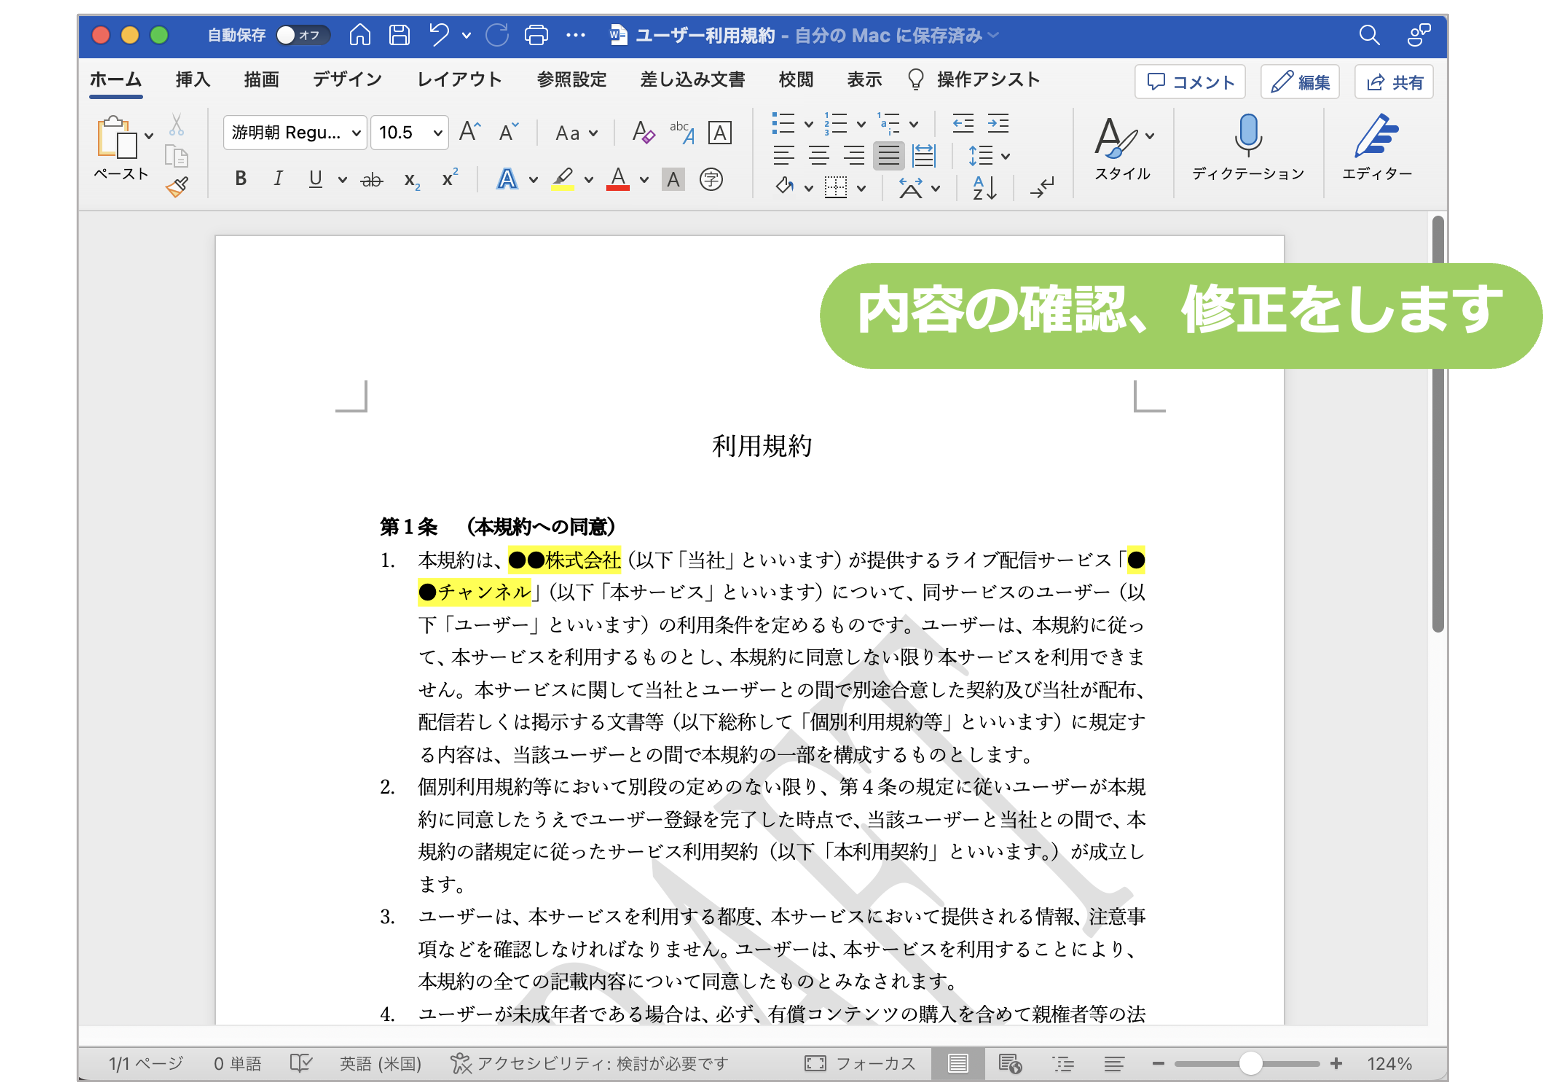Image resolution: width=1548 pixels, height=1090 pixels.
Task: Click the ペースト paste icon
Action: coord(118,138)
